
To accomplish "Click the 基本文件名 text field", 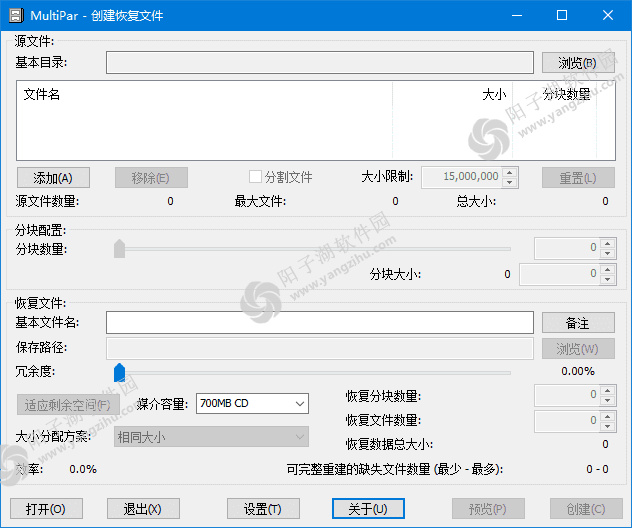I will pyautogui.click(x=320, y=322).
